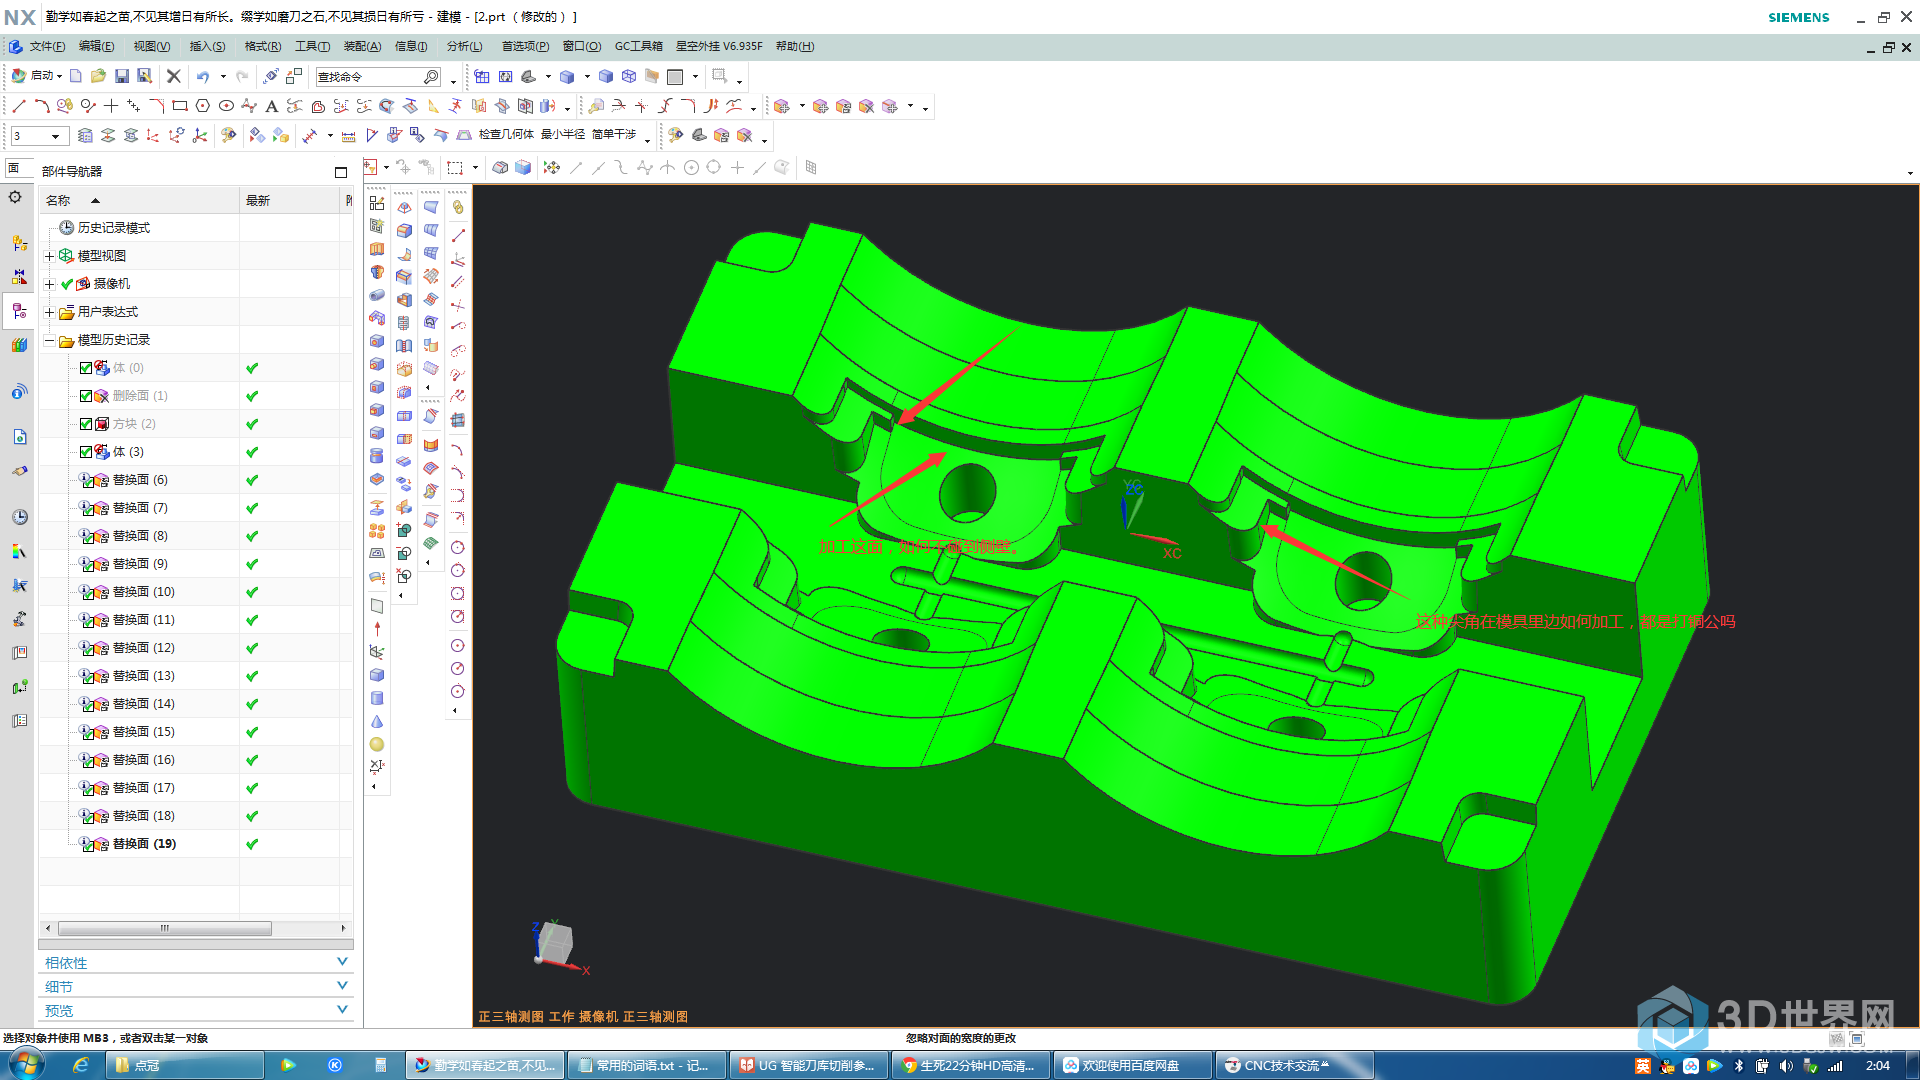
Task: Expand the 模型视图 tree node
Action: pos(49,256)
